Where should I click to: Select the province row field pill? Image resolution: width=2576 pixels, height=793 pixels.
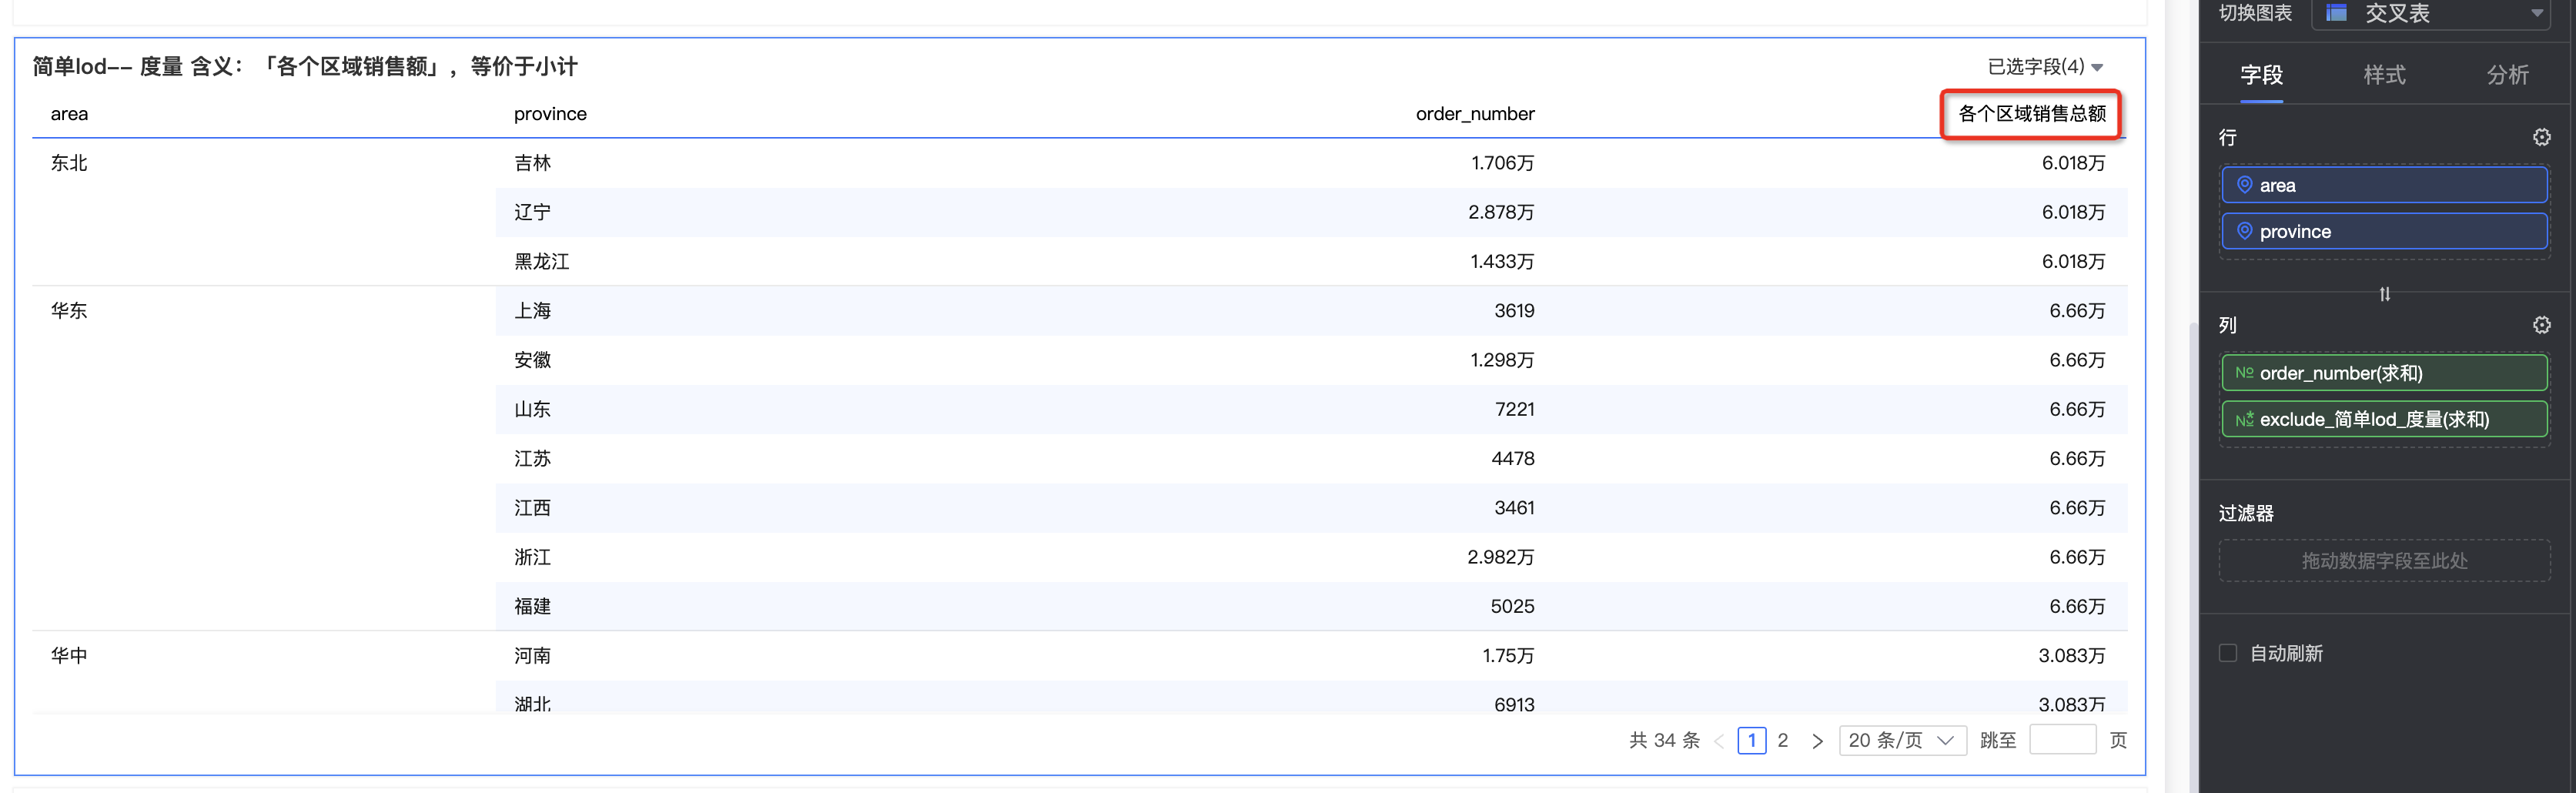coord(2384,231)
